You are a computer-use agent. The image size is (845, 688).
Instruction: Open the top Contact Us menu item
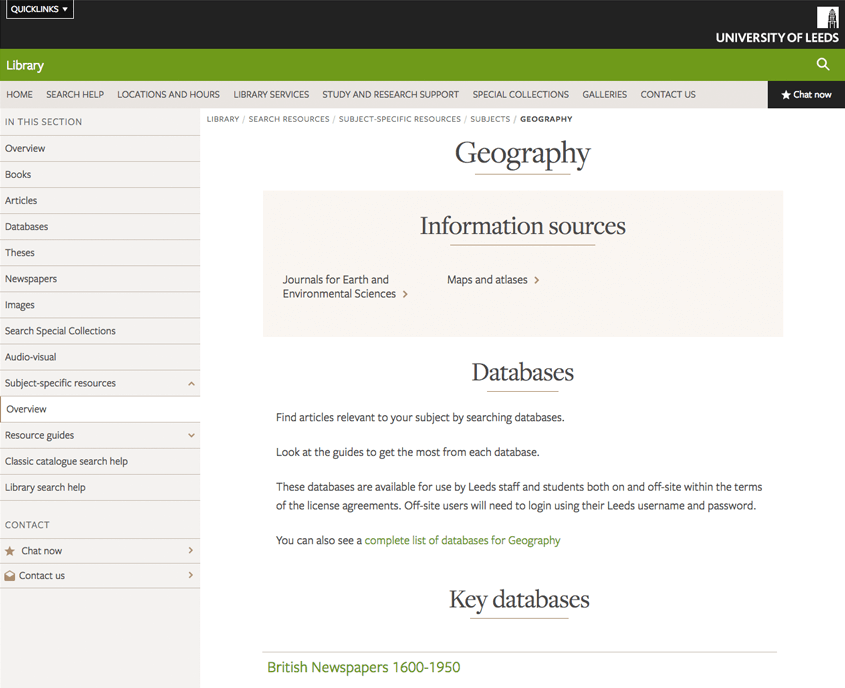[668, 94]
